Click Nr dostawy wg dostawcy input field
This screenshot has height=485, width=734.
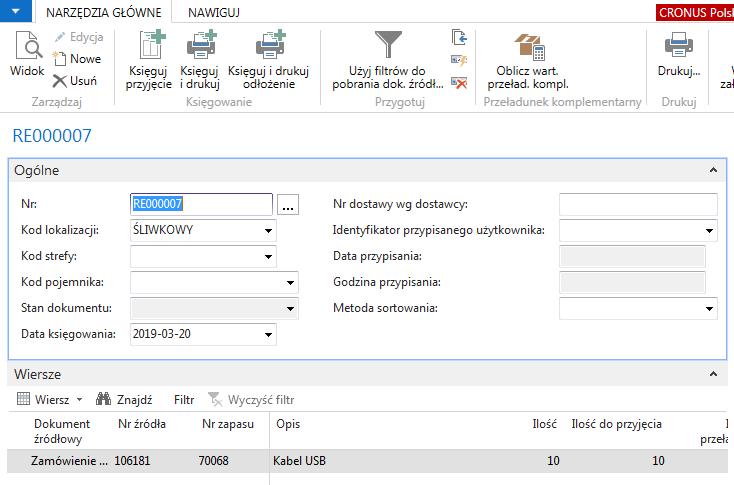[638, 204]
